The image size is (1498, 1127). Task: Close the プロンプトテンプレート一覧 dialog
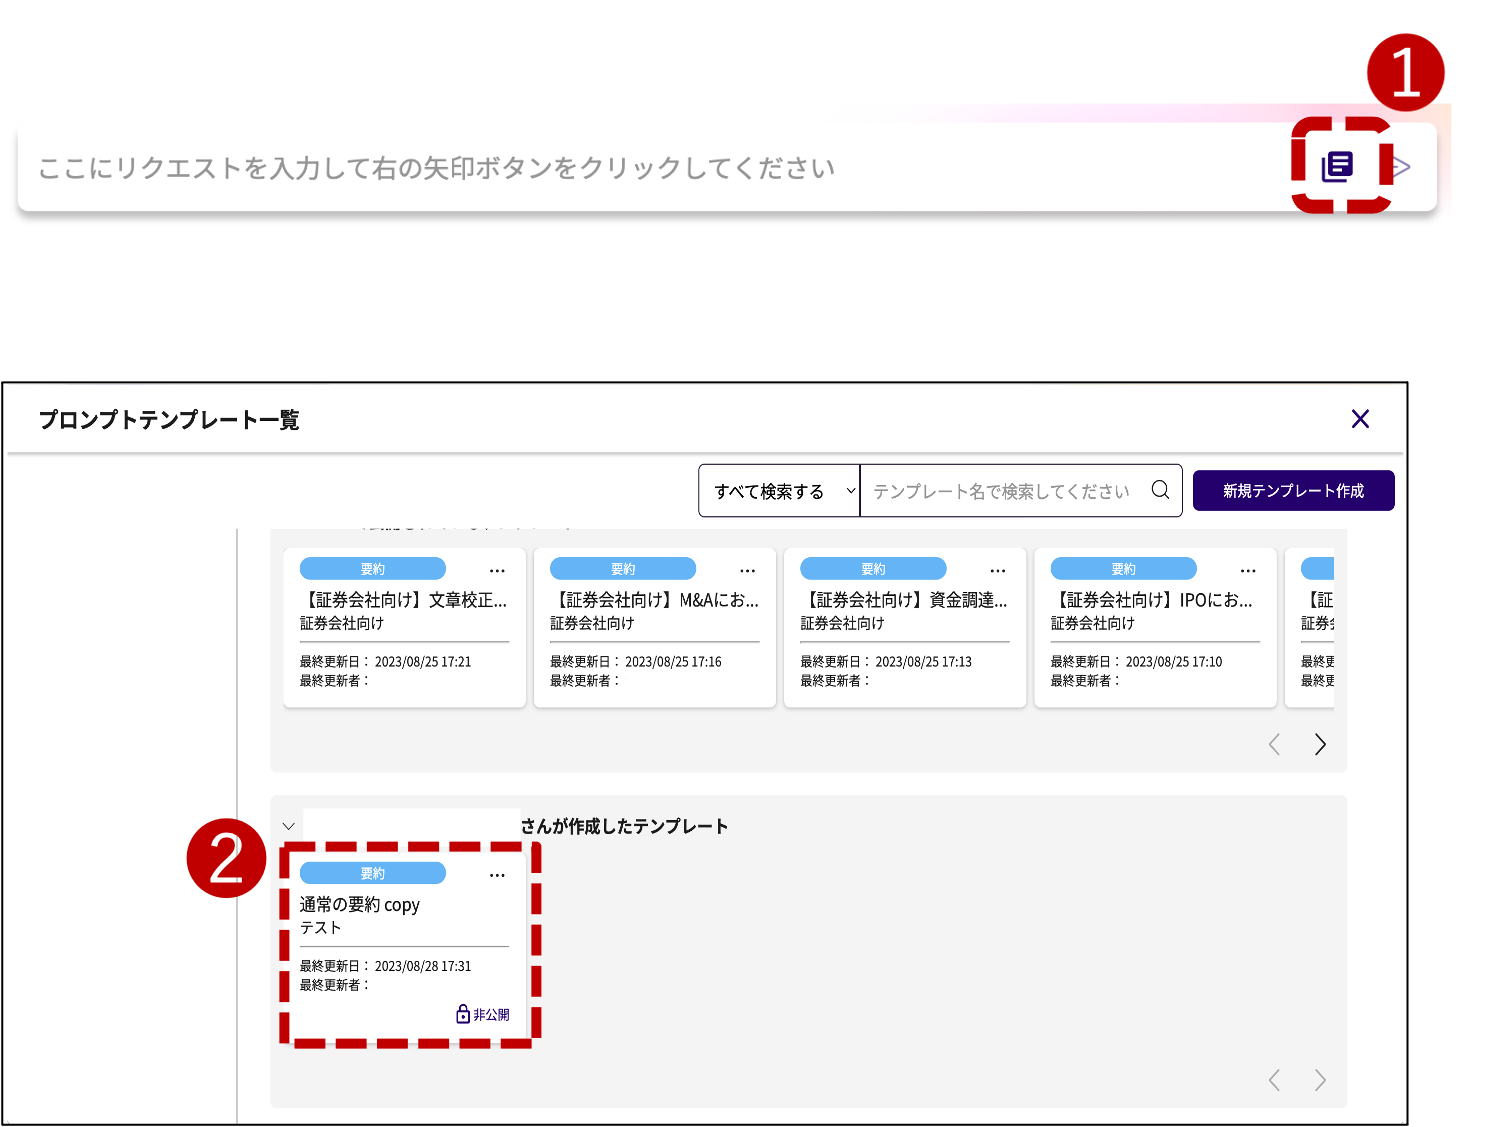[x=1360, y=419]
